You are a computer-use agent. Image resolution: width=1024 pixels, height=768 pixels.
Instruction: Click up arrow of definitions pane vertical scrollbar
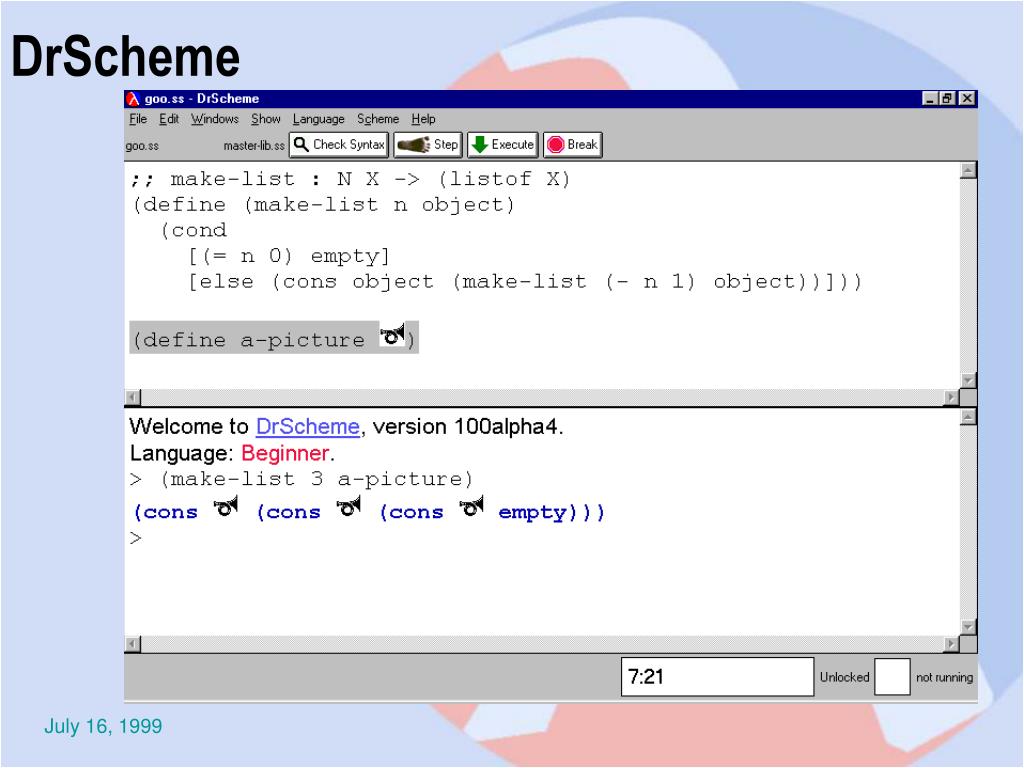[x=968, y=170]
